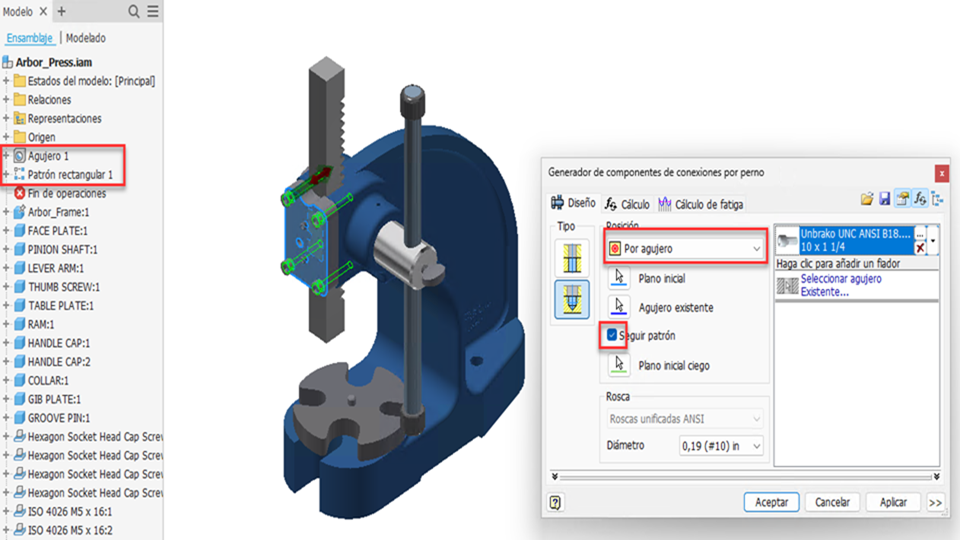Image resolution: width=960 pixels, height=540 pixels.
Task: Open the Diseño tab in bolt dialog
Action: click(573, 203)
